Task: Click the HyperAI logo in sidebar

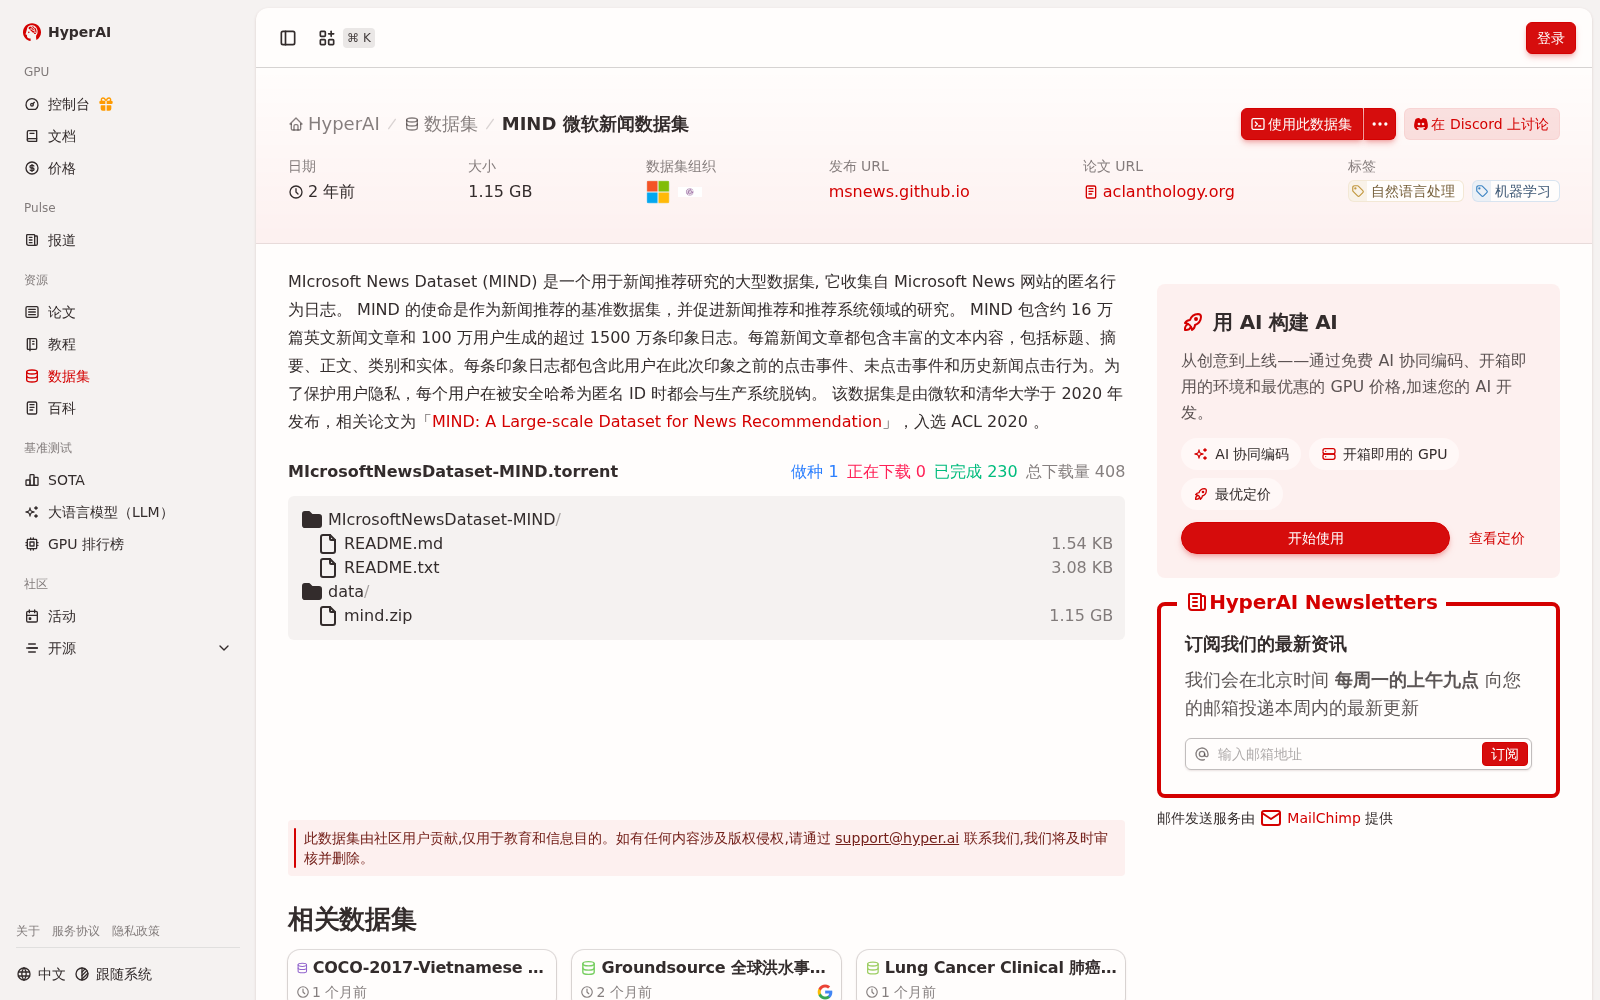Action: click(66, 32)
